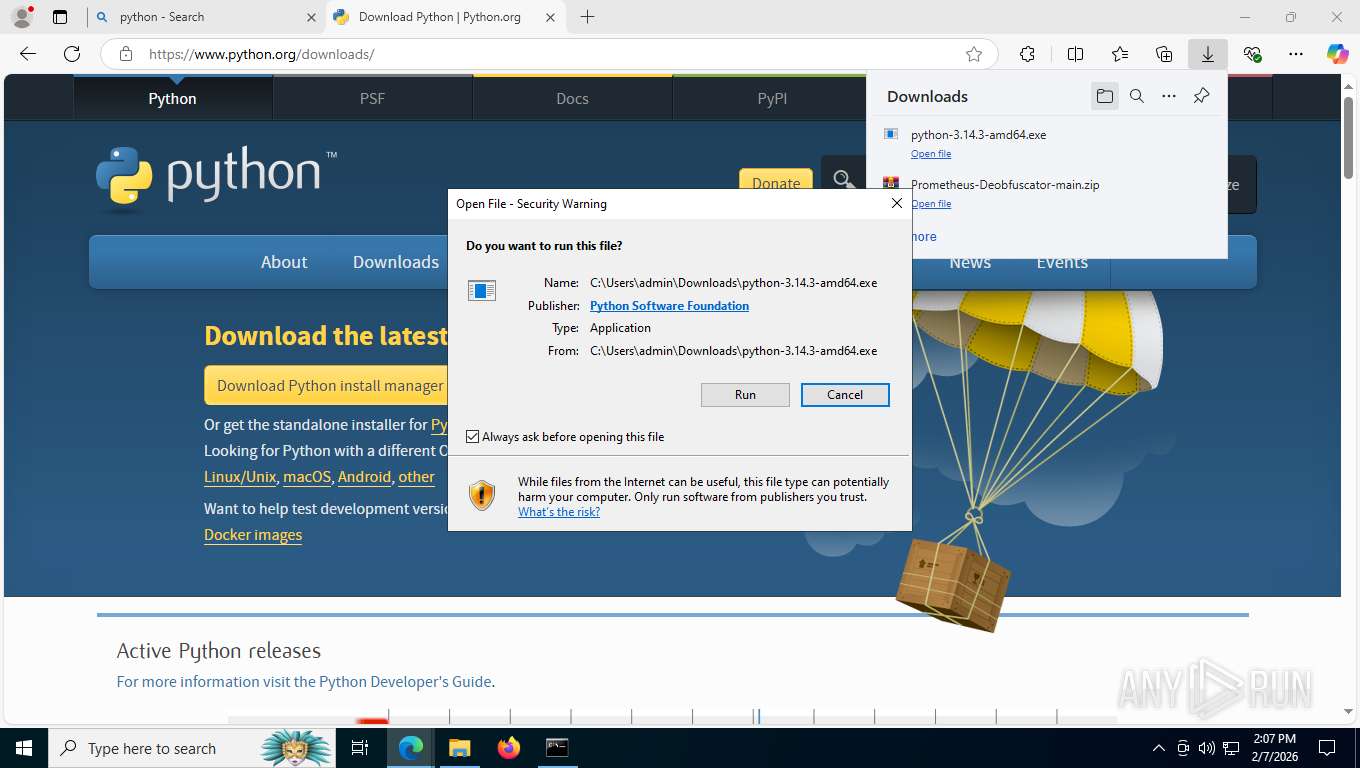Select the PyPI top navigation tab
Viewport: 1360px width, 768px height.
click(x=771, y=98)
